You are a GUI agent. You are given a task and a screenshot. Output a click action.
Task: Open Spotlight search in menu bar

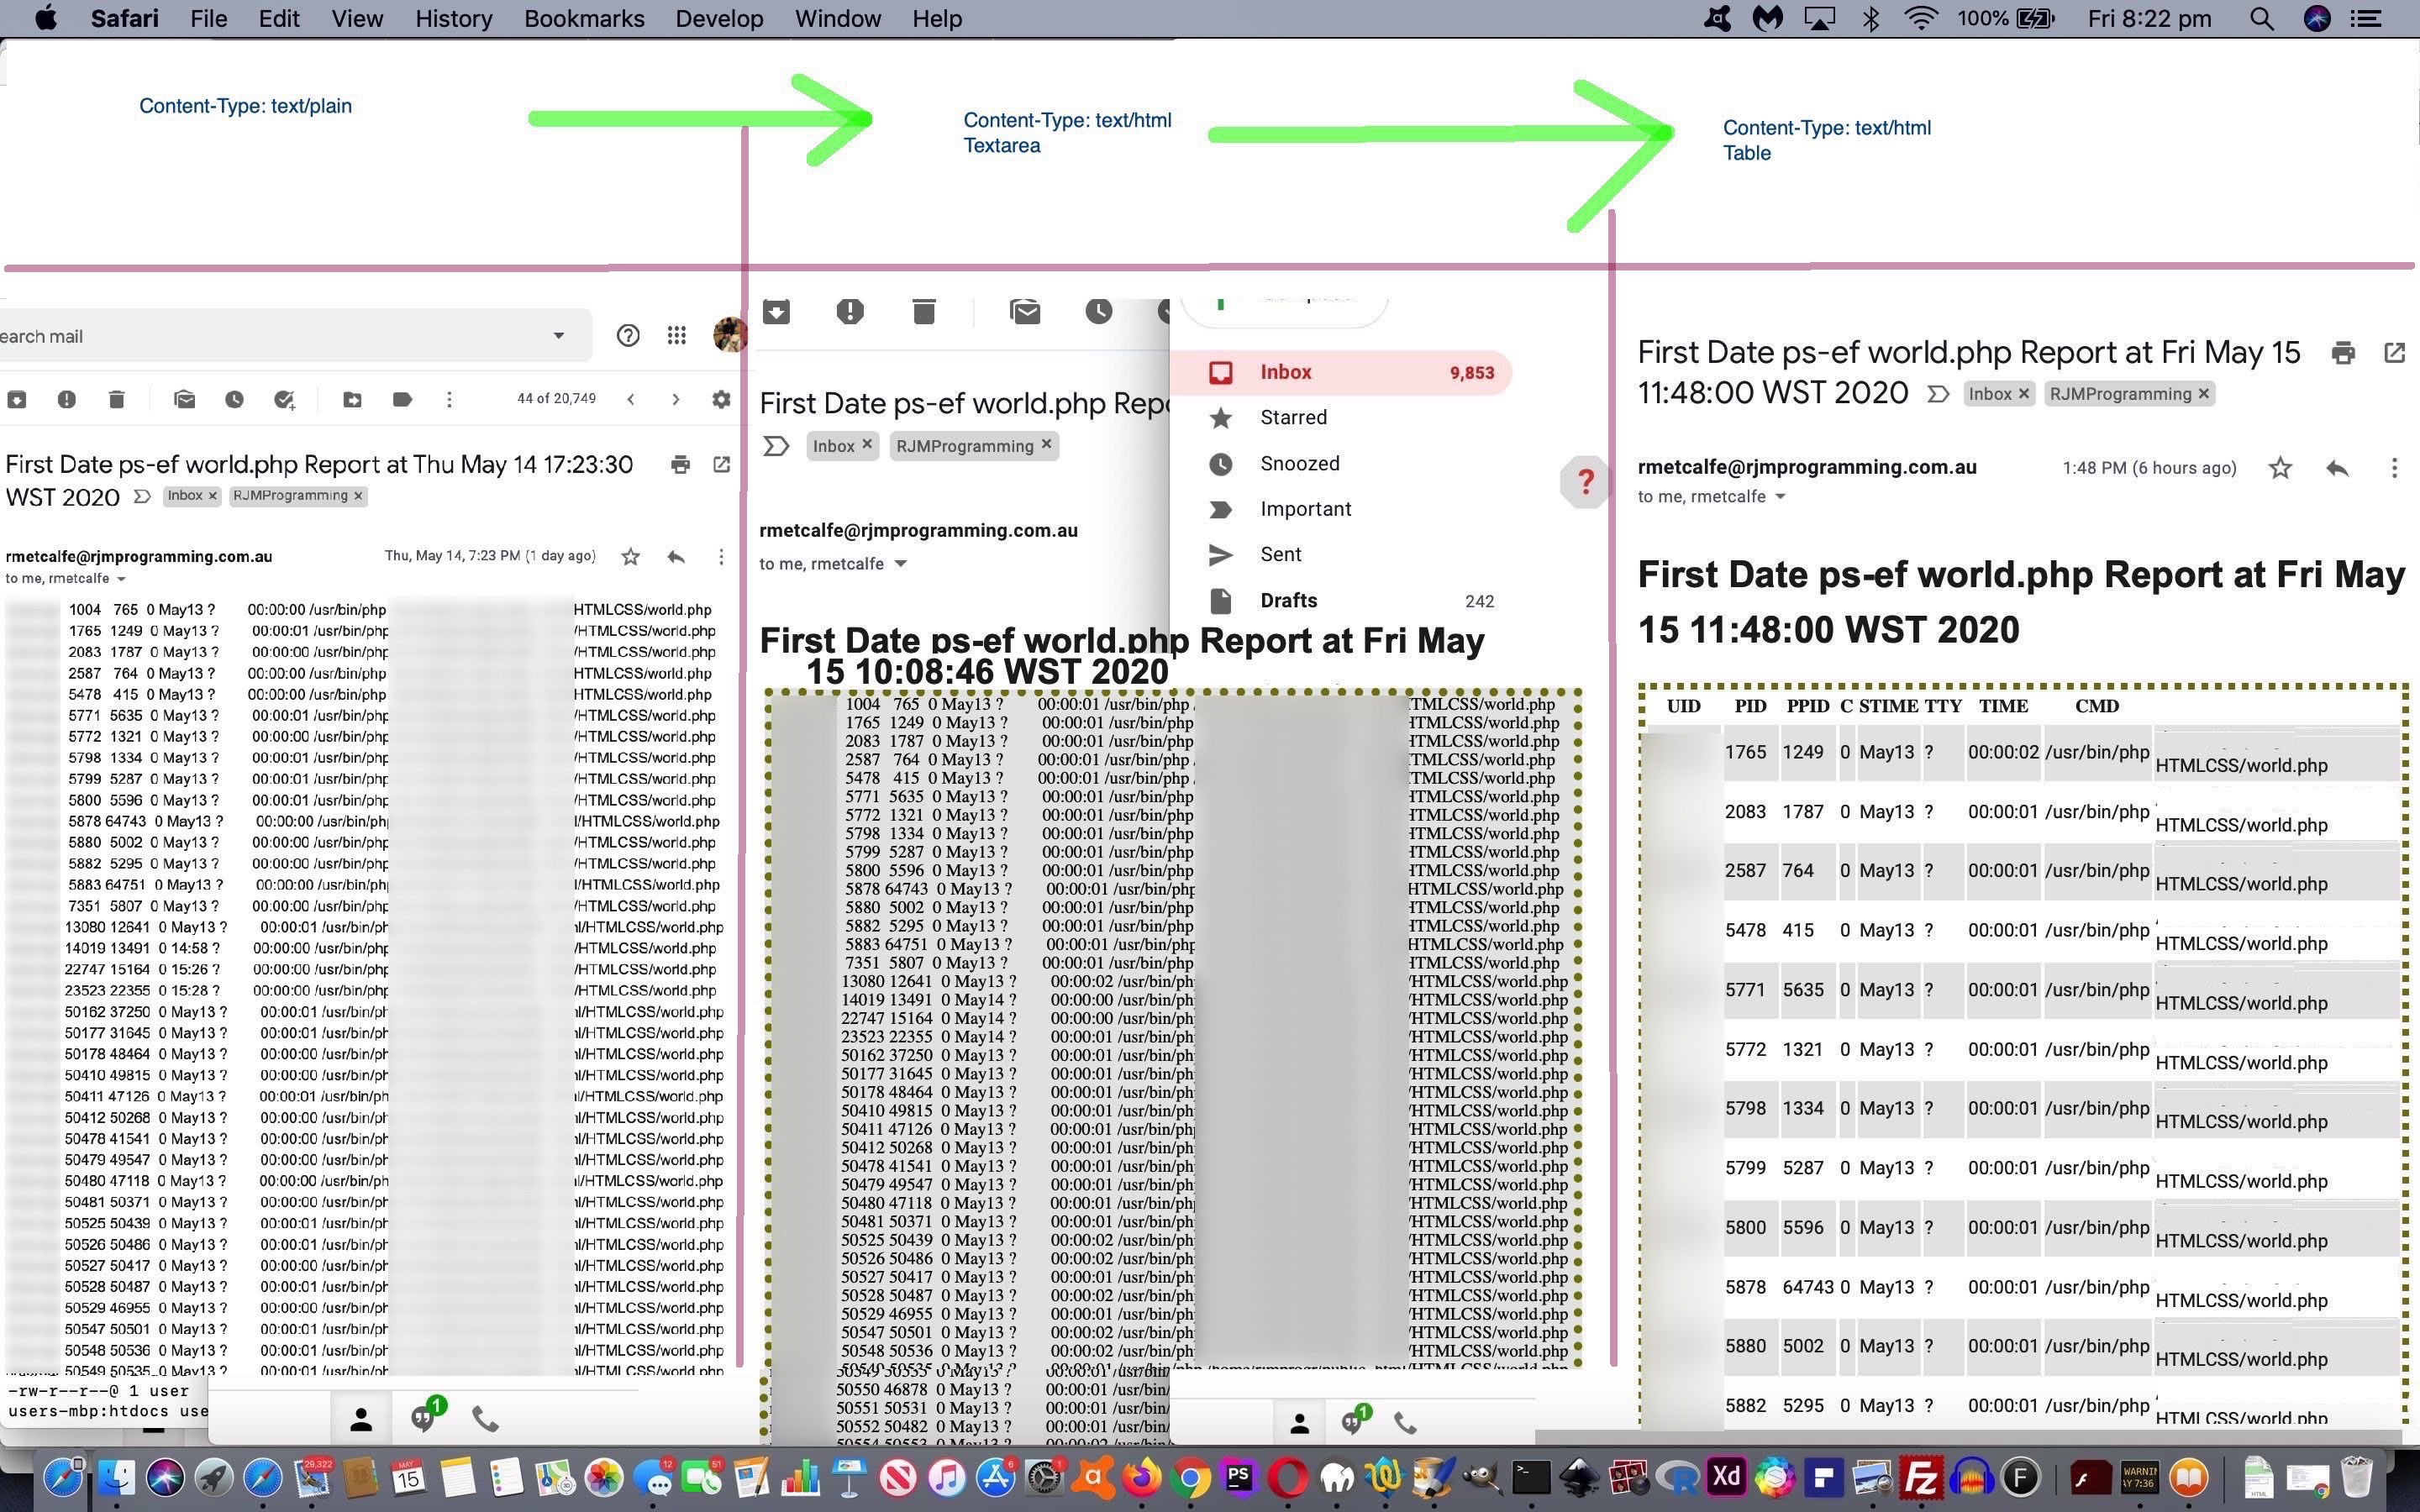2261,18
